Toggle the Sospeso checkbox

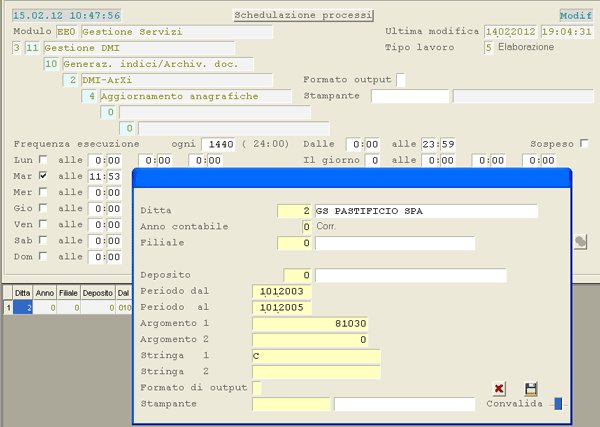(x=584, y=144)
